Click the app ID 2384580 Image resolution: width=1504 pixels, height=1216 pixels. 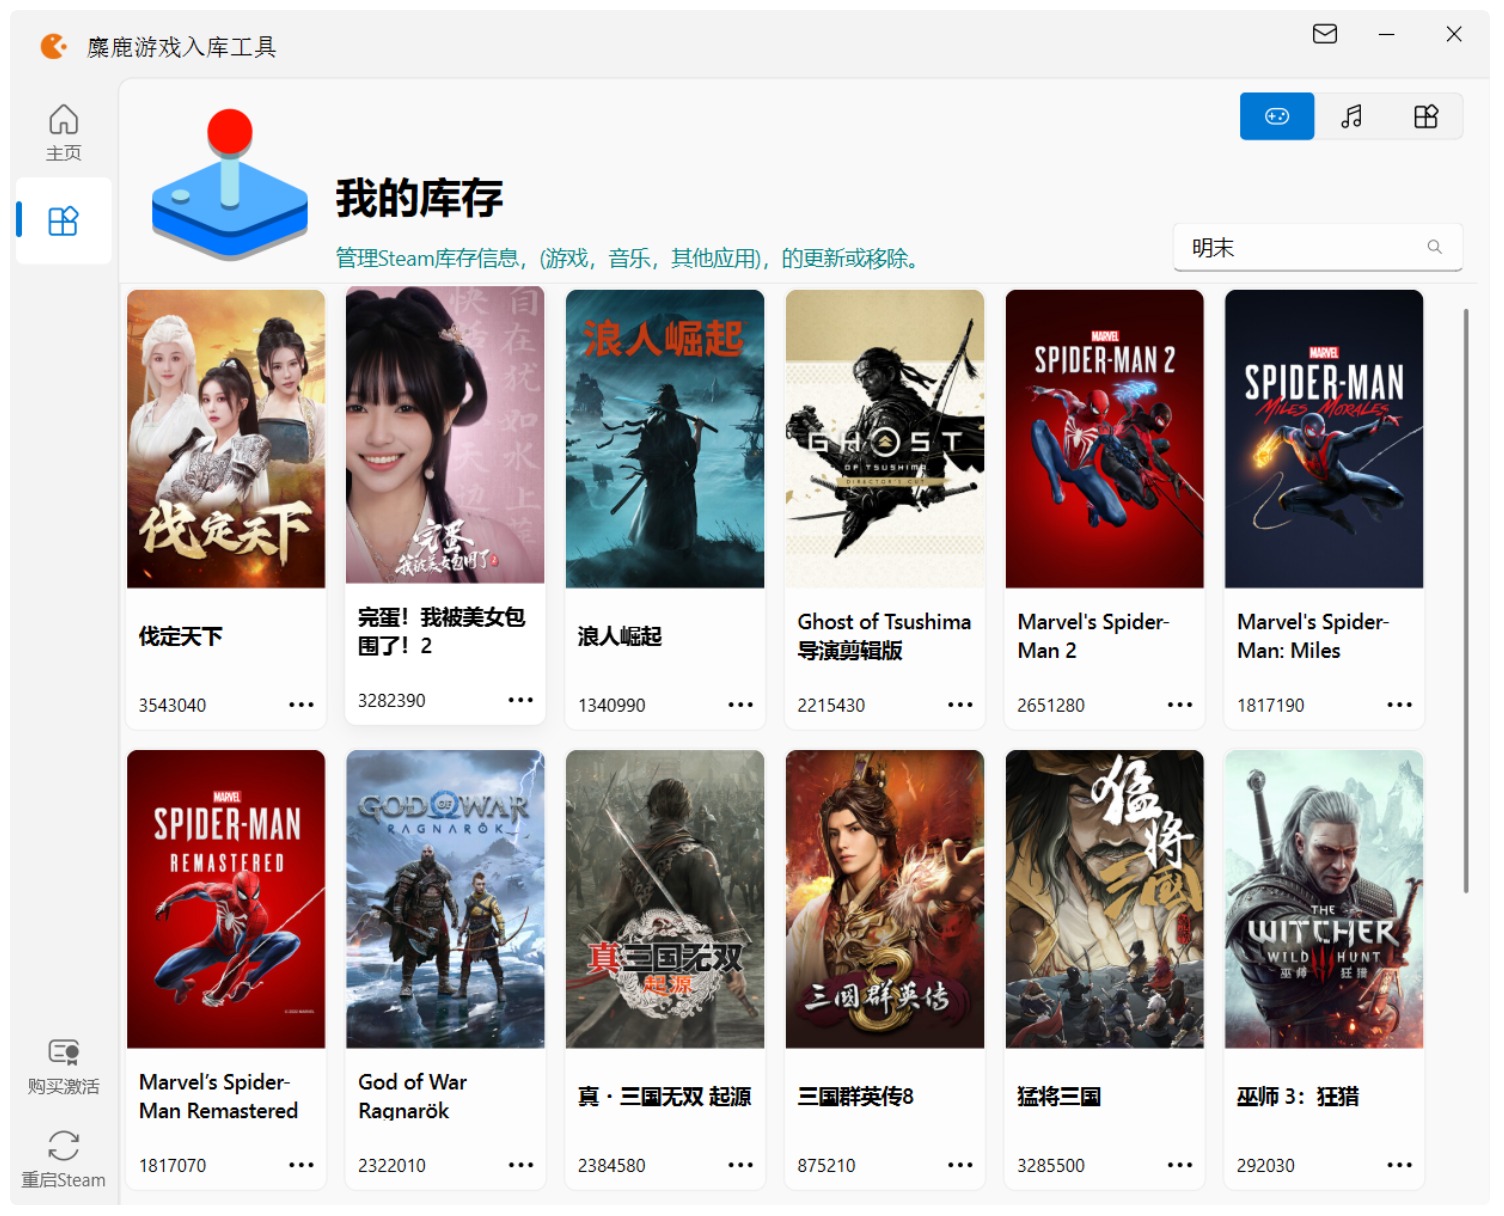[x=612, y=1165]
